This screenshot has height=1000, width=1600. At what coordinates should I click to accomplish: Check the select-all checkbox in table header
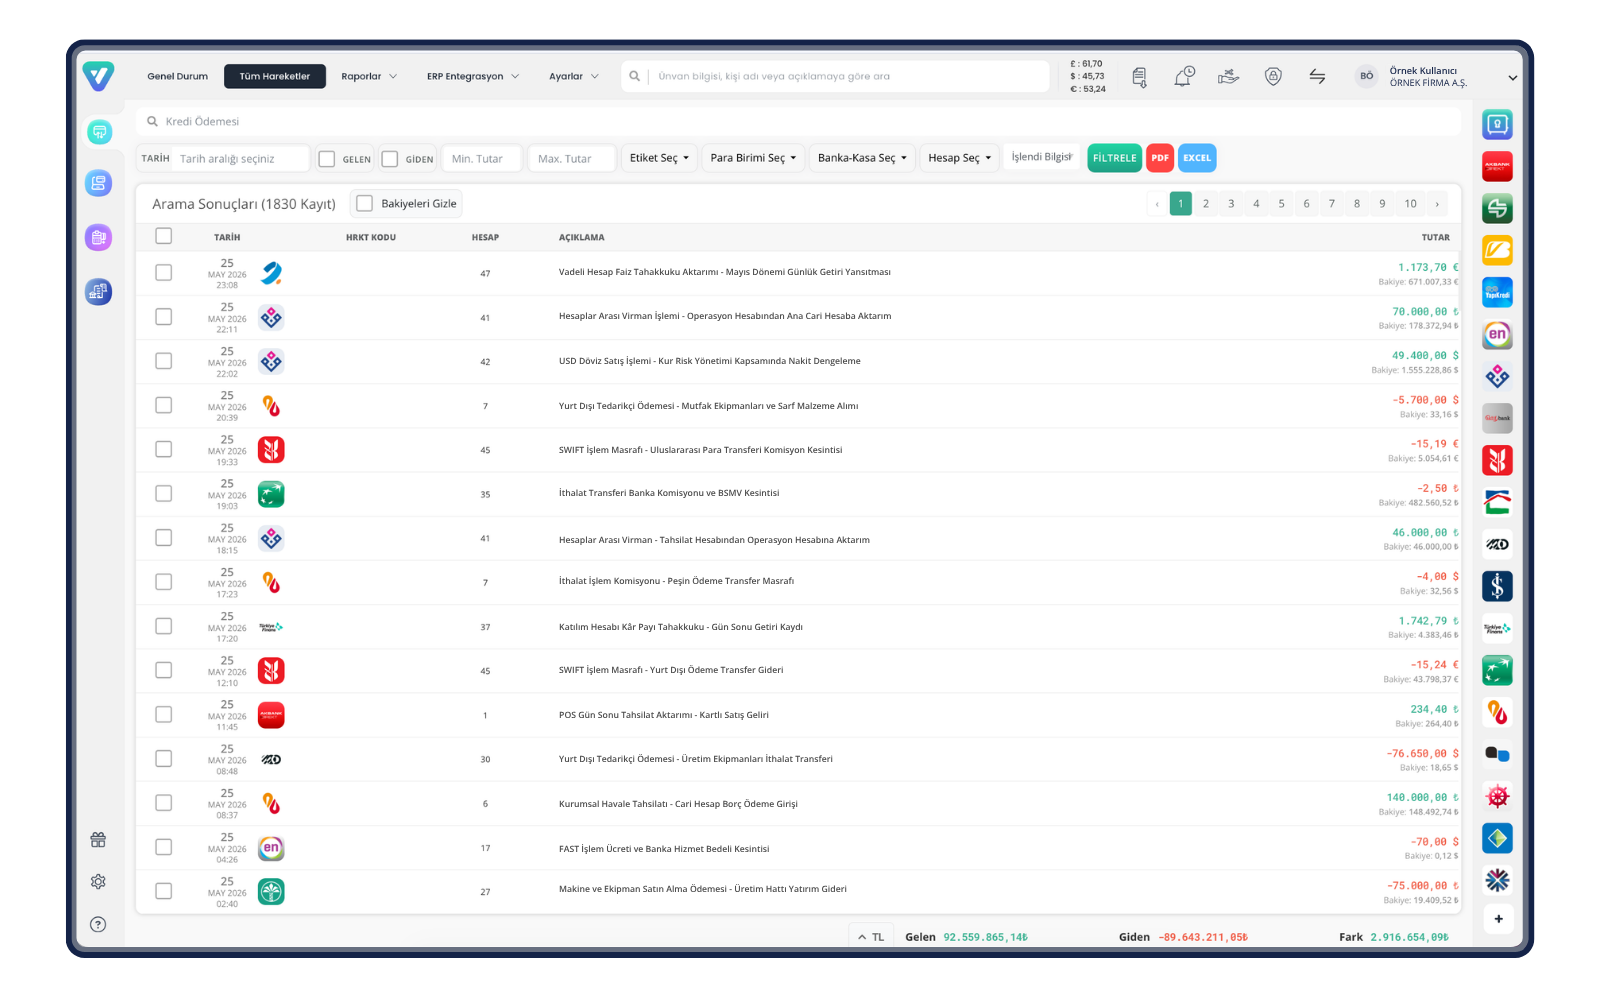(164, 236)
